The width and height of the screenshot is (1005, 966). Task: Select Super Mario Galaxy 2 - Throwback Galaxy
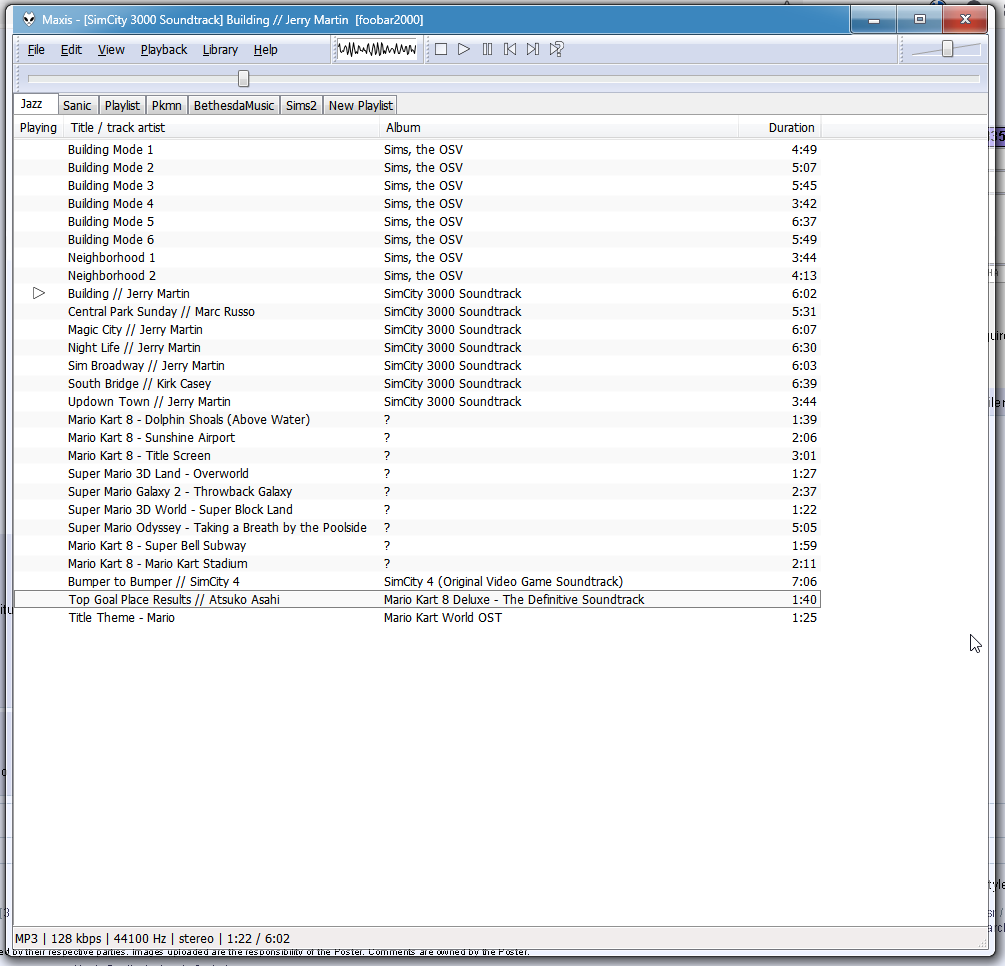point(417,491)
